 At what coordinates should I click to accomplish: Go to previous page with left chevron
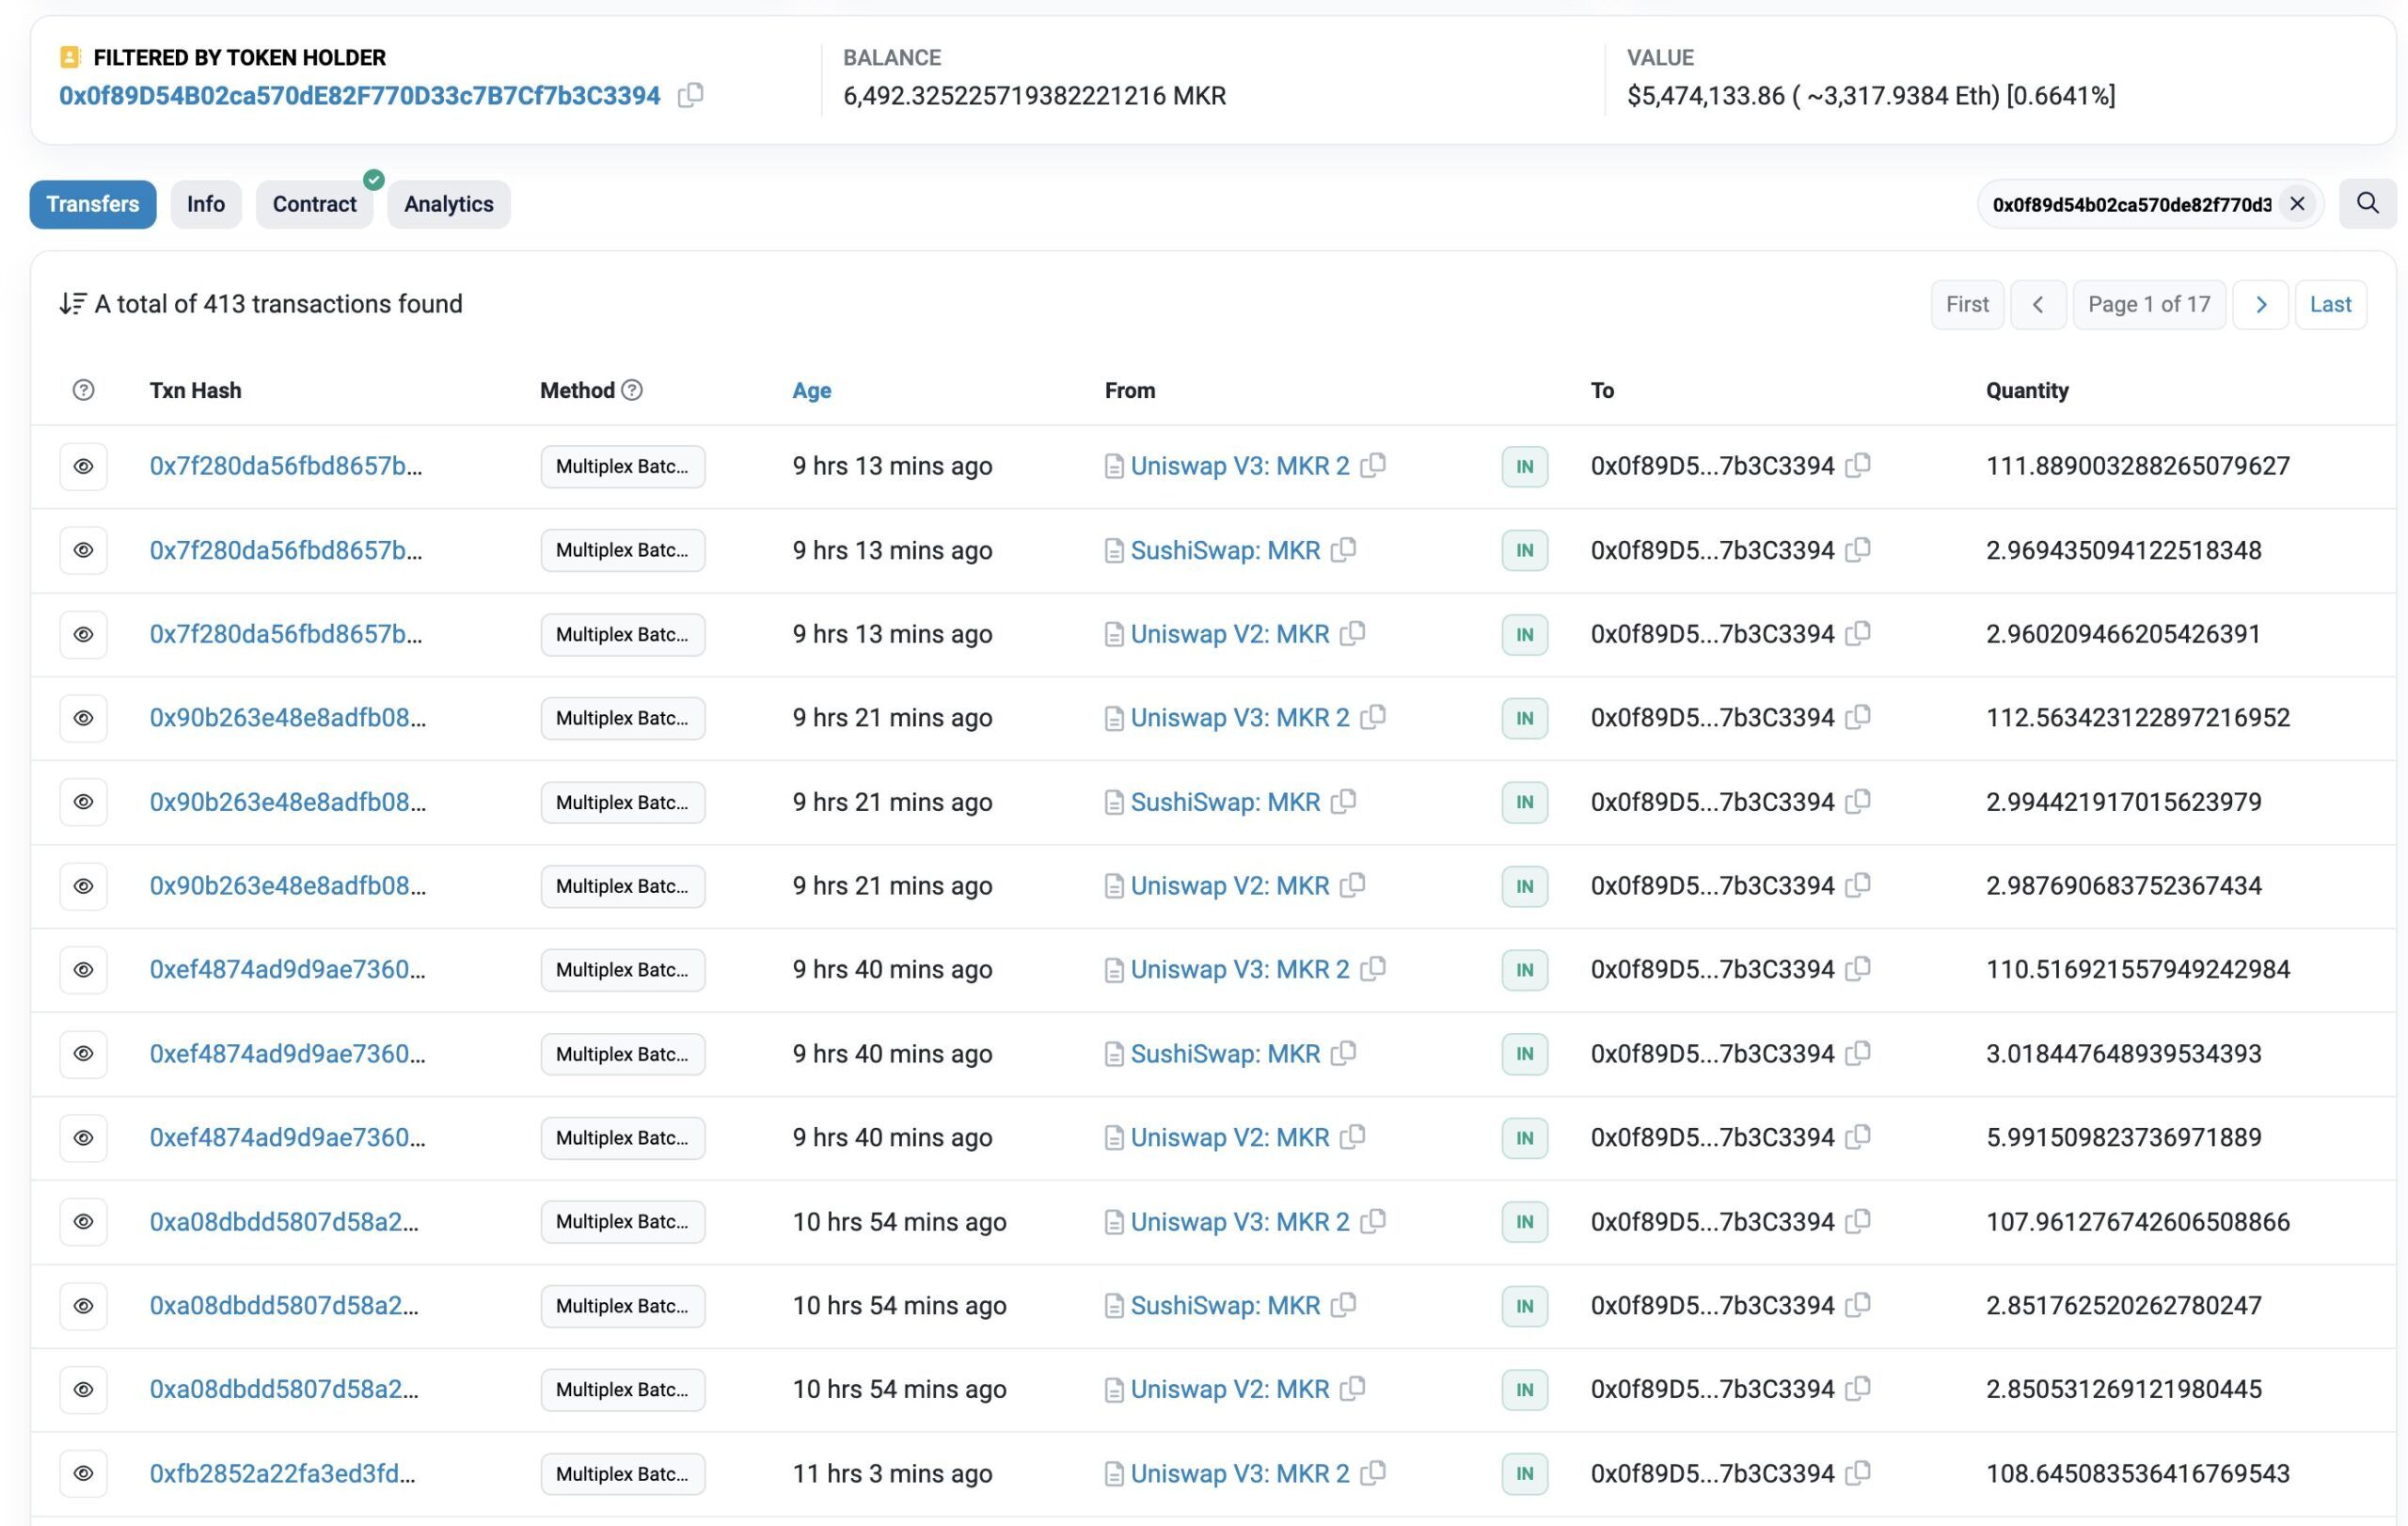click(x=2038, y=304)
